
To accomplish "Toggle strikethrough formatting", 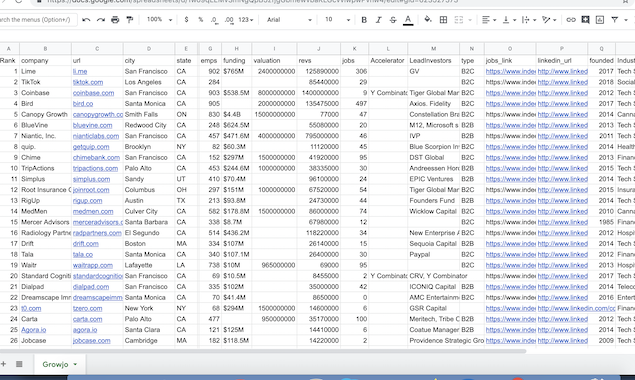I will pos(393,19).
